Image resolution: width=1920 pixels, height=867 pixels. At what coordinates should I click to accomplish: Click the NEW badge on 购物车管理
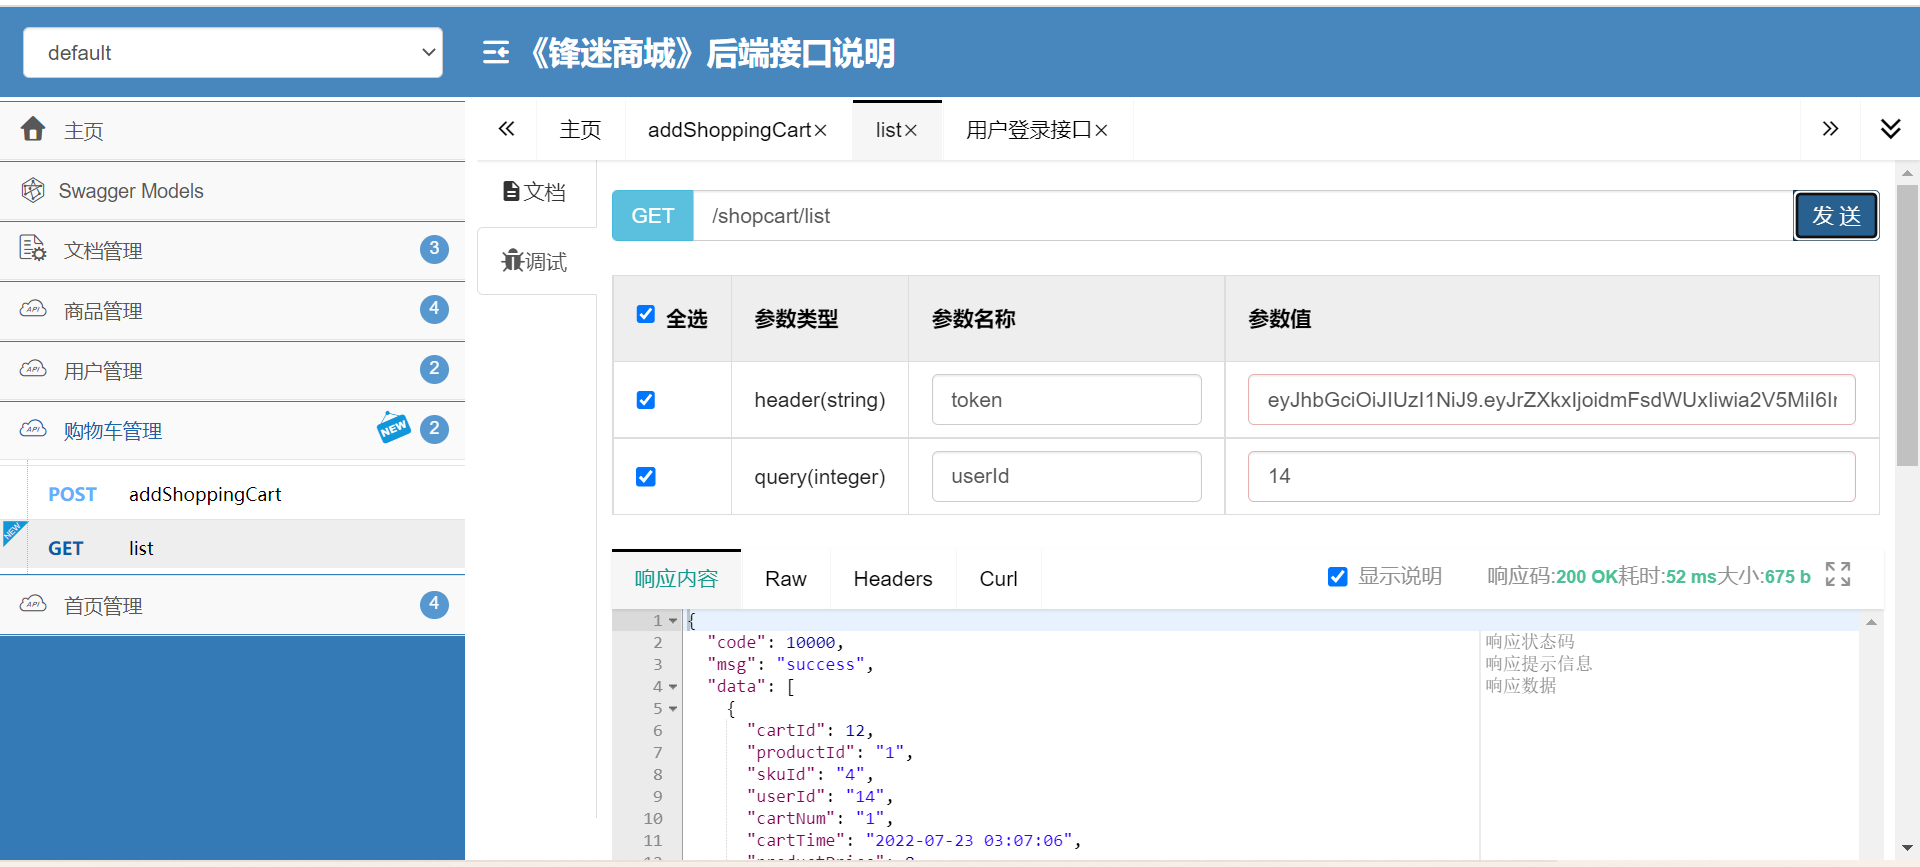tap(393, 427)
